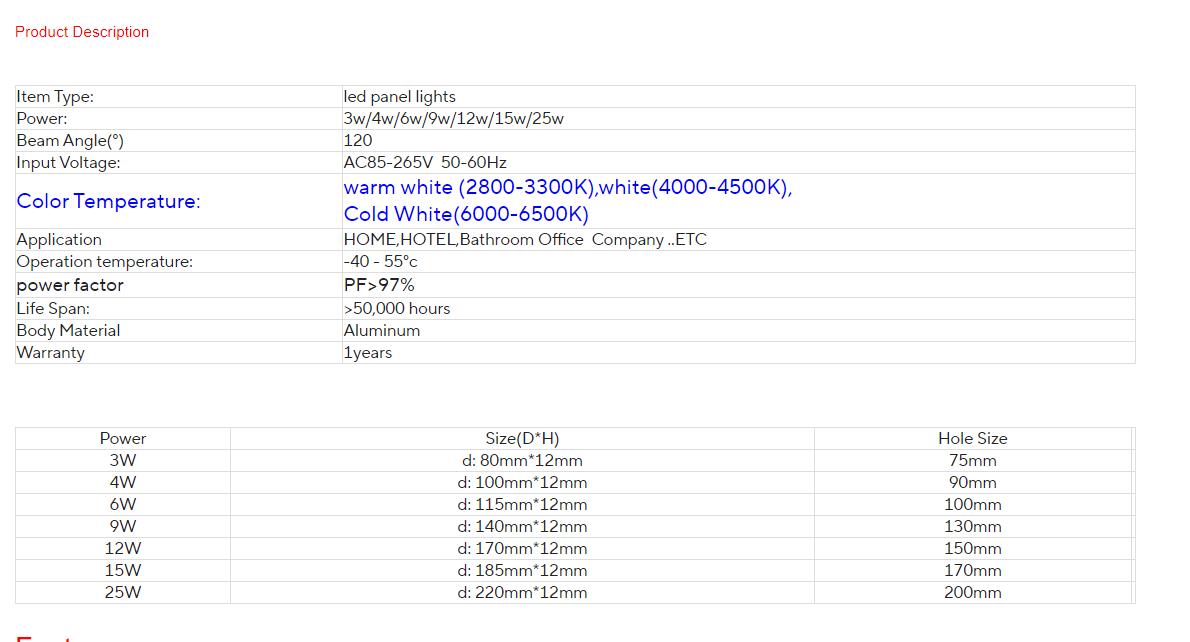
Task: Click the Product Description heading
Action: (x=82, y=32)
